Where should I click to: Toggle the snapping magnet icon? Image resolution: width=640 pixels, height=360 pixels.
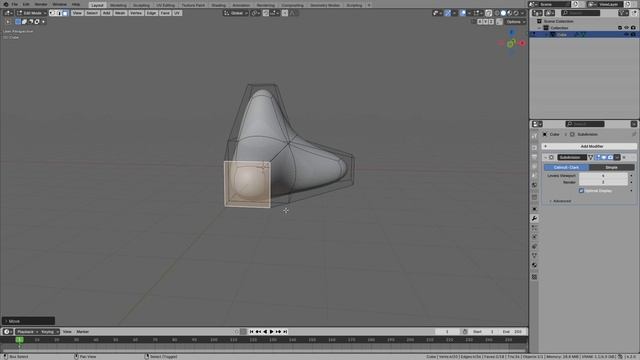pyautogui.click(x=266, y=13)
